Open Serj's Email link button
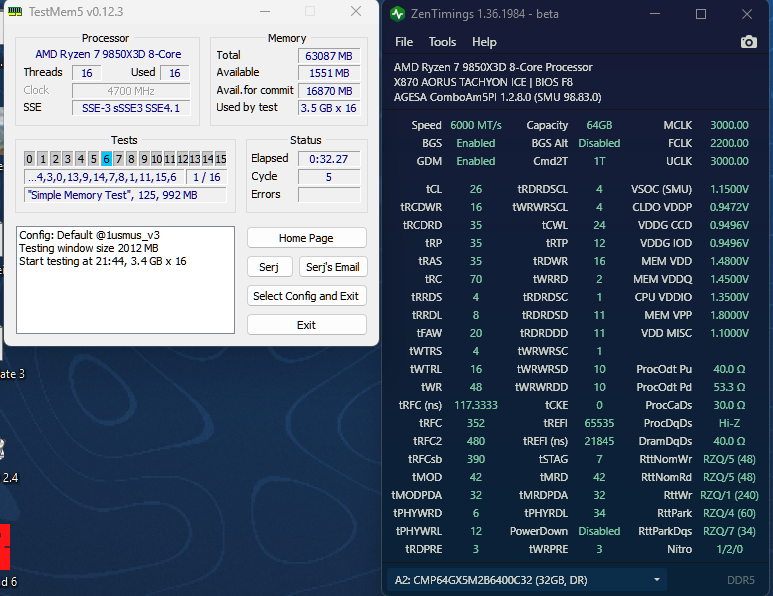The height and width of the screenshot is (596, 773). [x=332, y=267]
